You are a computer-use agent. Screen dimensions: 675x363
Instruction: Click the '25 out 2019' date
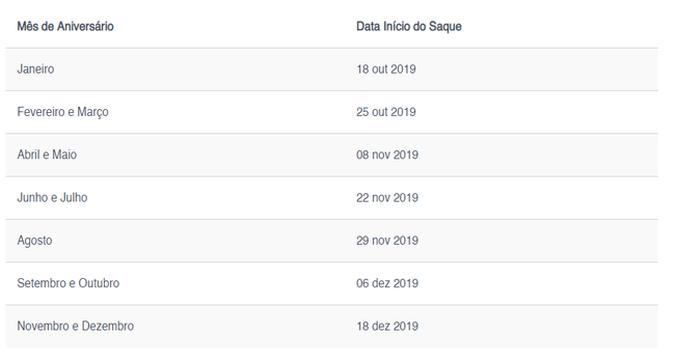pos(386,112)
